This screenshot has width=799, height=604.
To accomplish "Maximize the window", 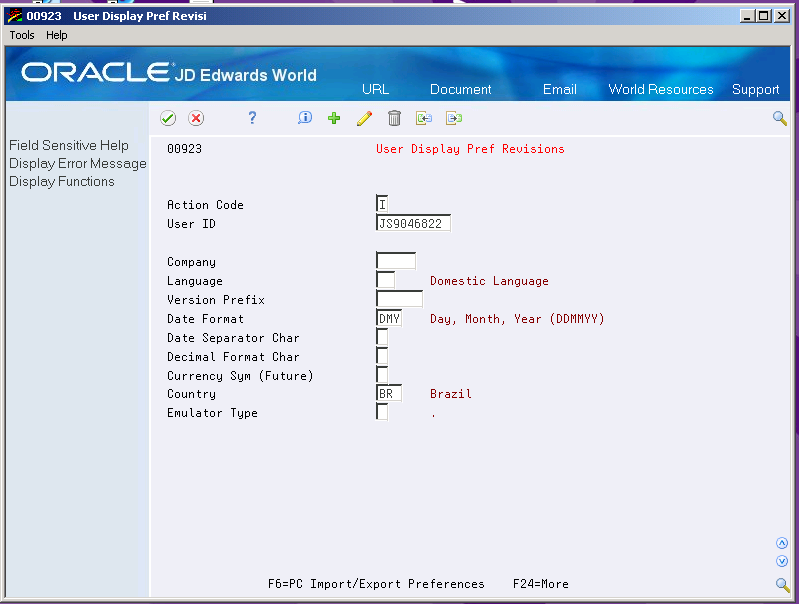I will 764,16.
